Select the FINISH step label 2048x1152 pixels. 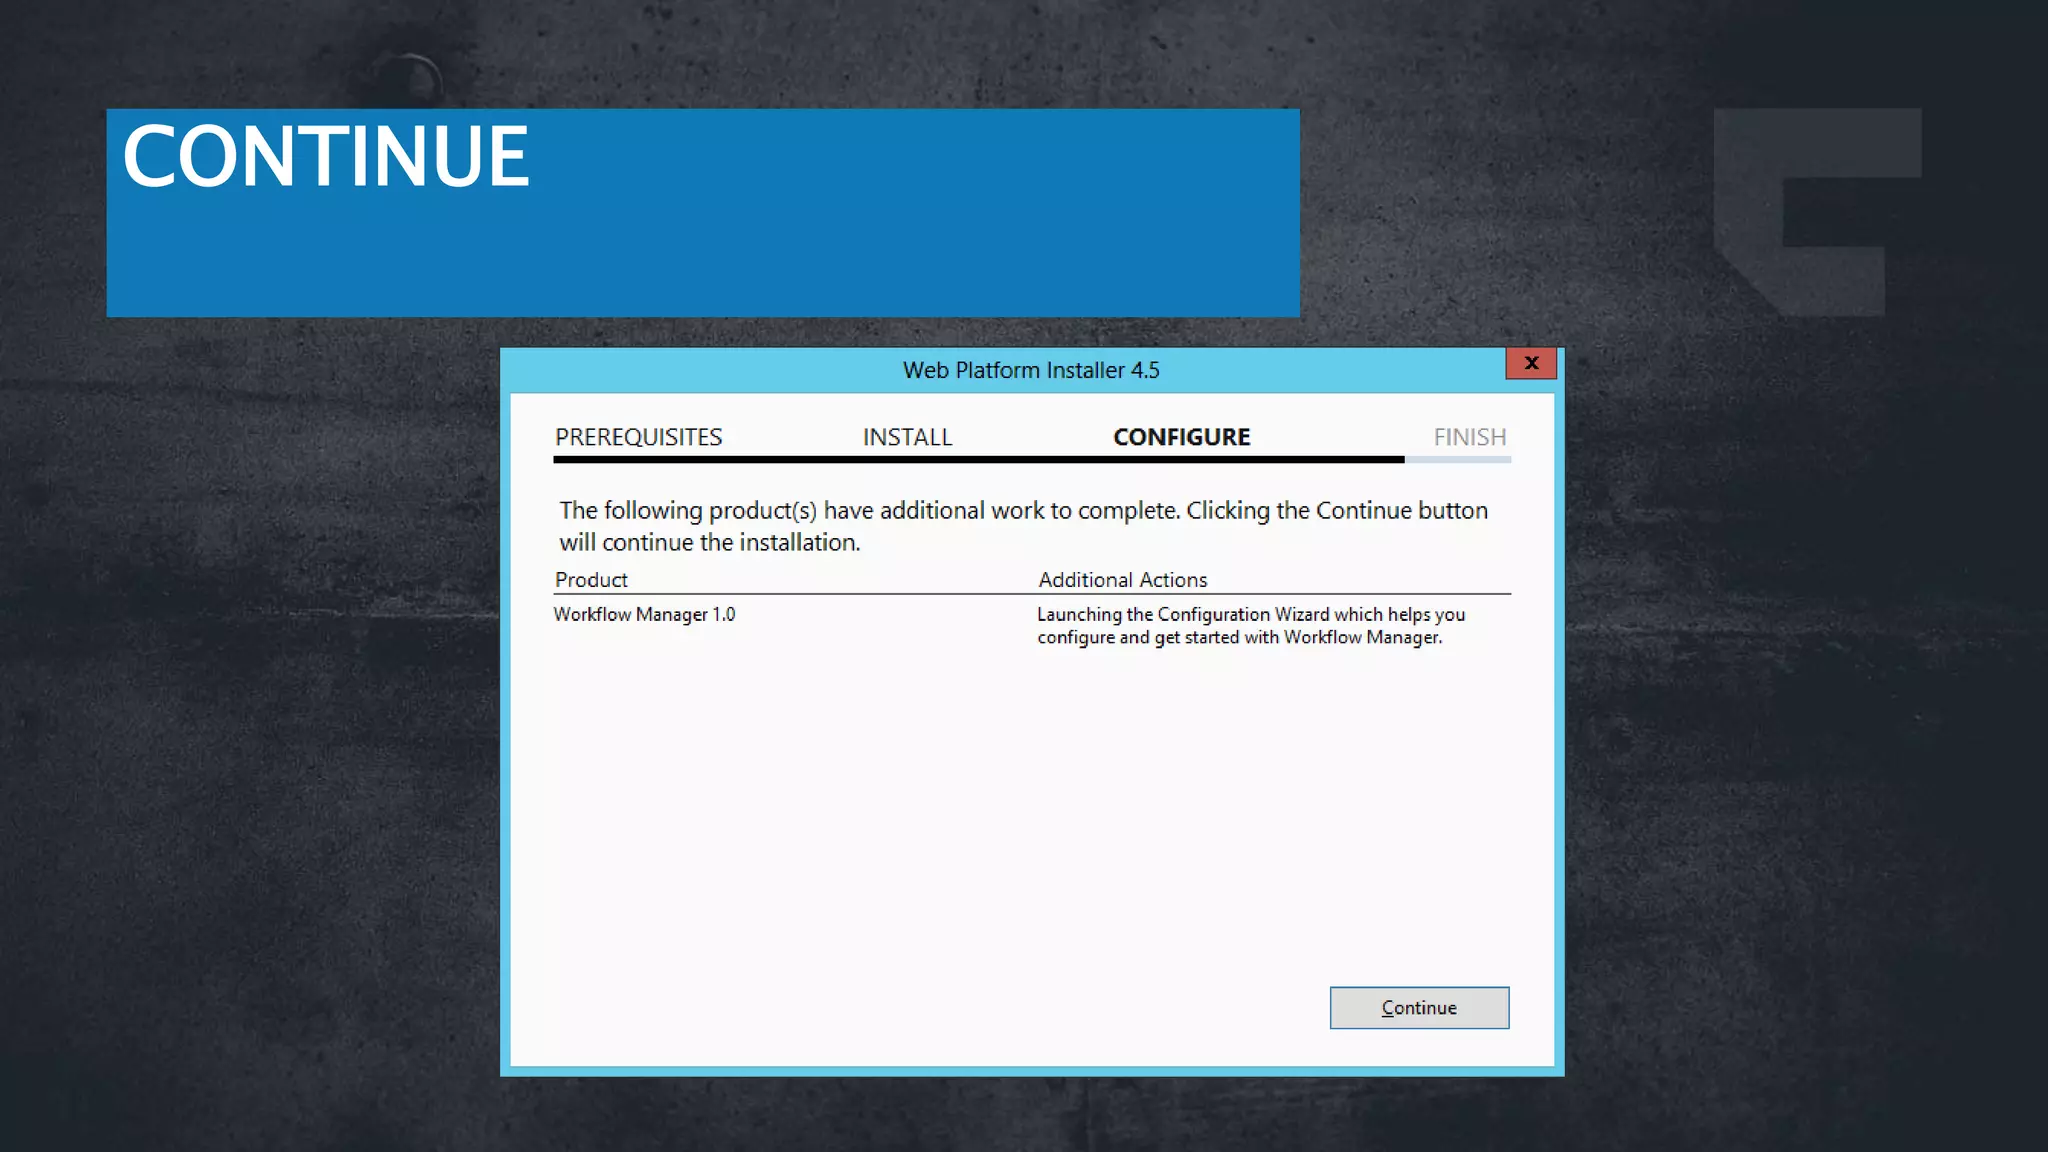[1469, 437]
